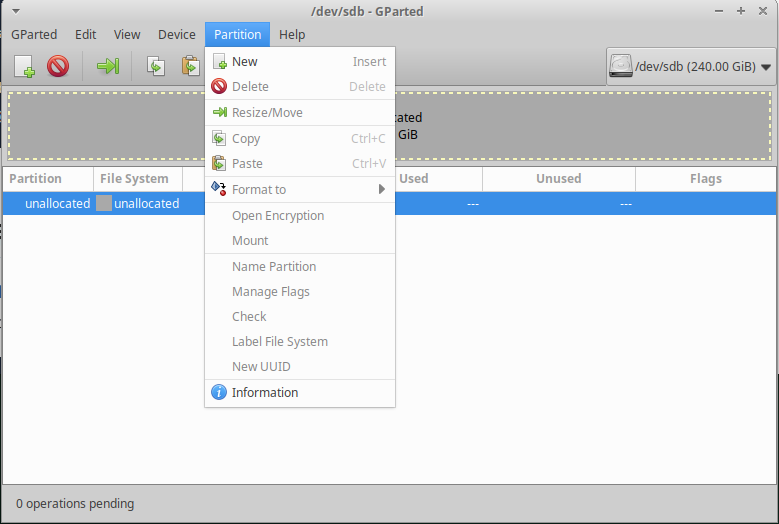This screenshot has height=524, width=779.
Task: Click the unallocated disk map graphic
Action: [x=390, y=126]
